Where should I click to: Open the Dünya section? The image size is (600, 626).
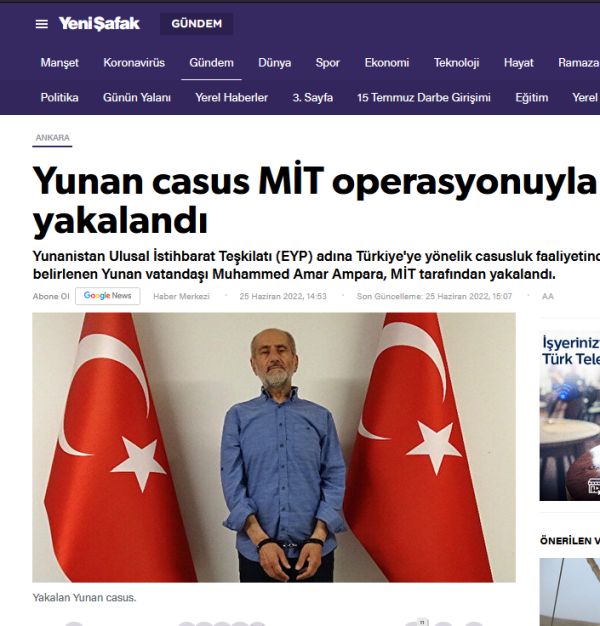(274, 63)
